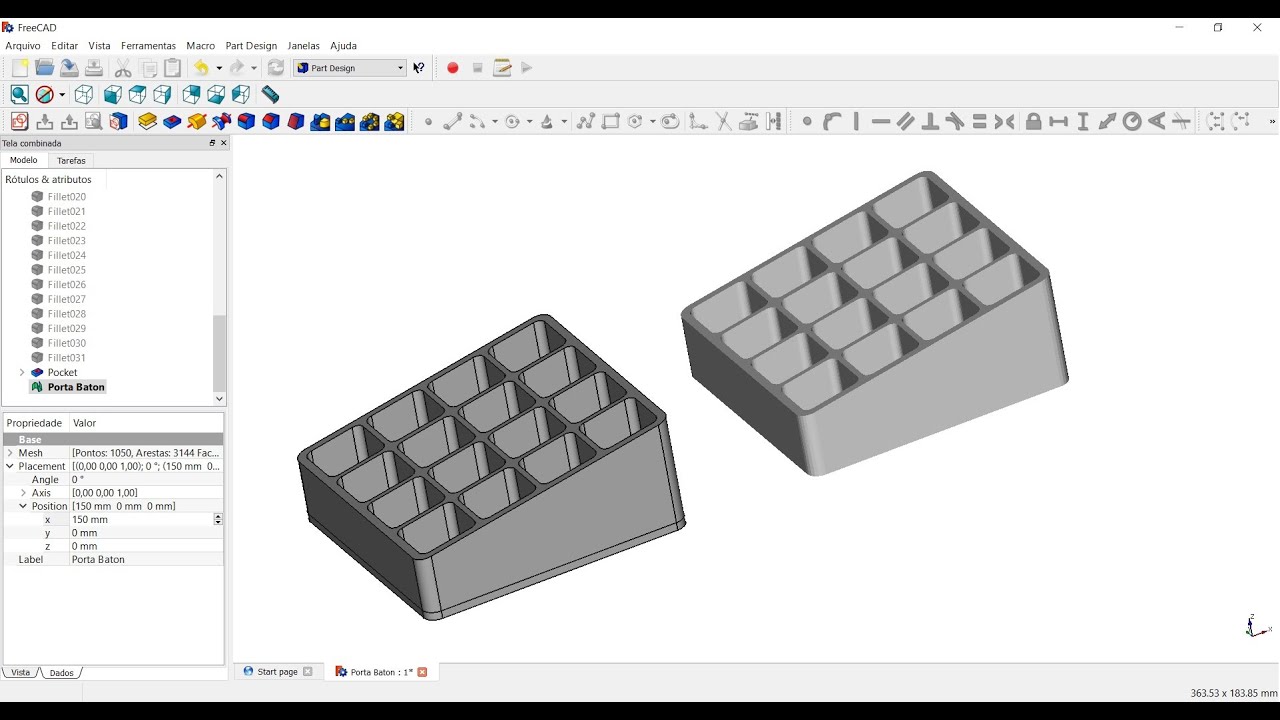
Task: Undo the last action
Action: (x=203, y=68)
